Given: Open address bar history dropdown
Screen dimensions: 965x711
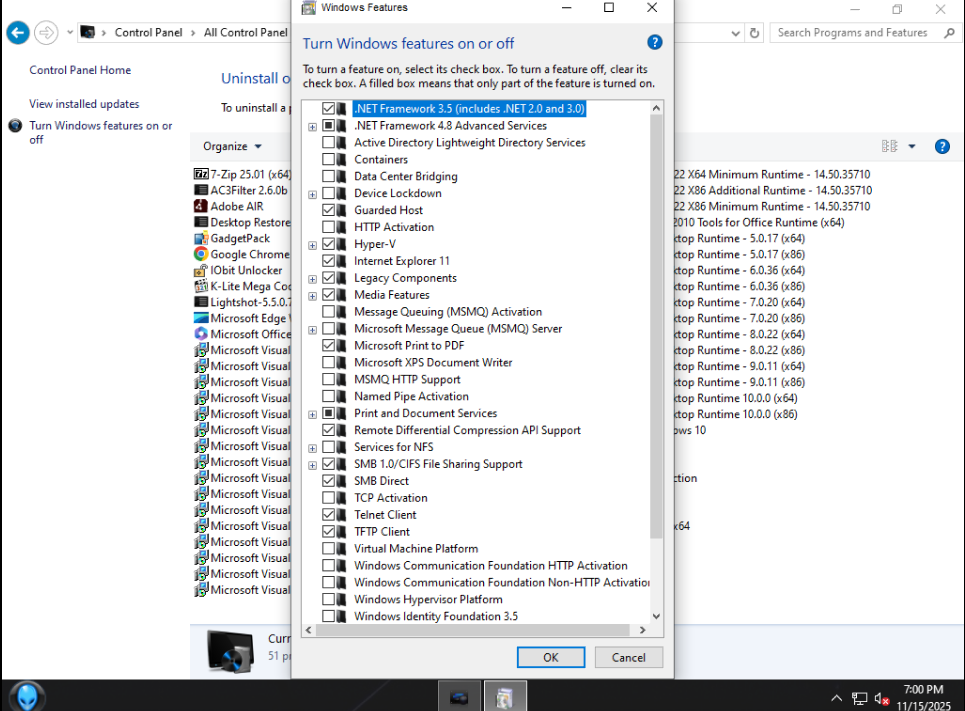Looking at the screenshot, I should tap(735, 33).
